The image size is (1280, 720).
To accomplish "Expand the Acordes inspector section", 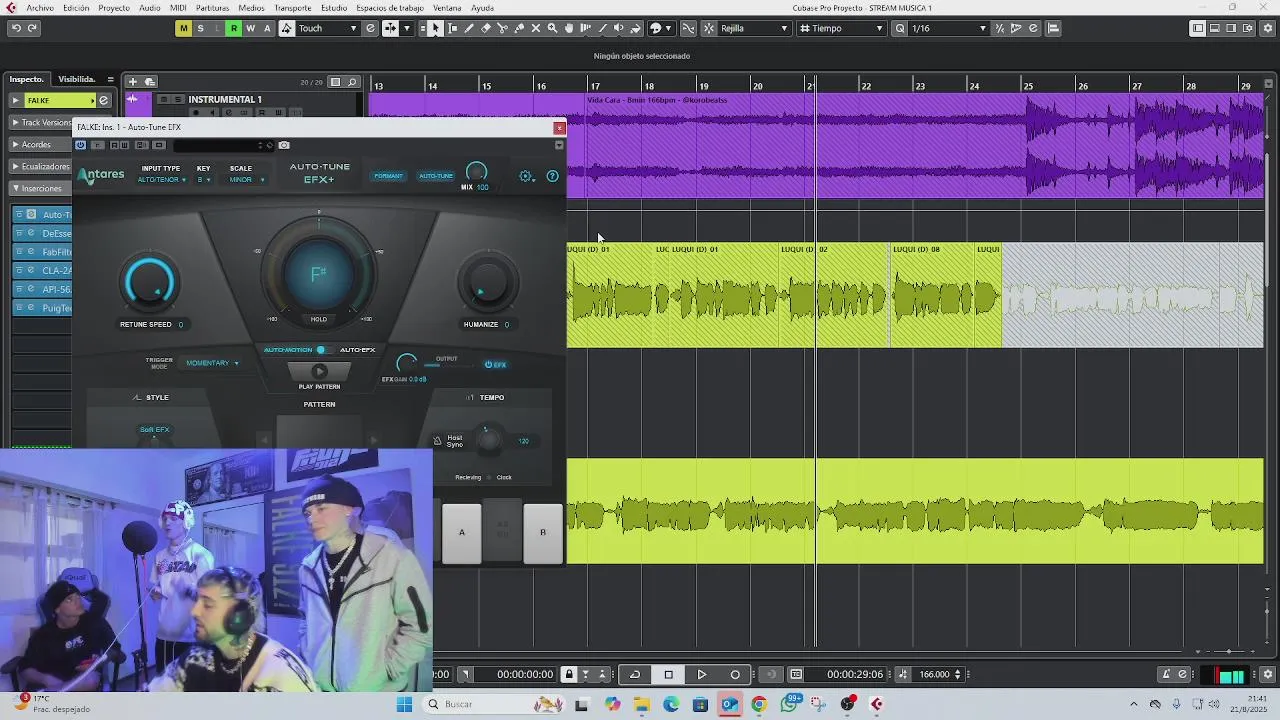I will (x=40, y=144).
